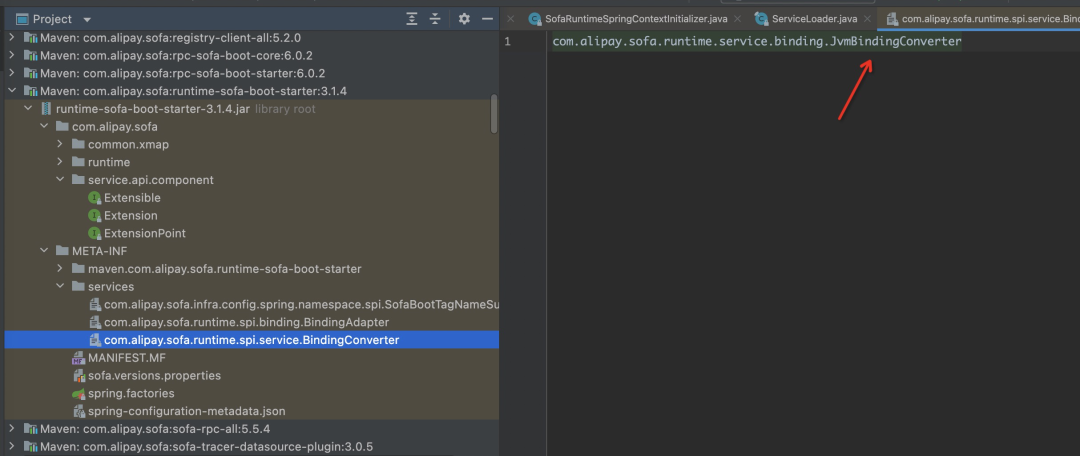Screen dimensions: 1080x456
Task: Click the Maven registry-client-all library icon
Action: [x=30, y=38]
